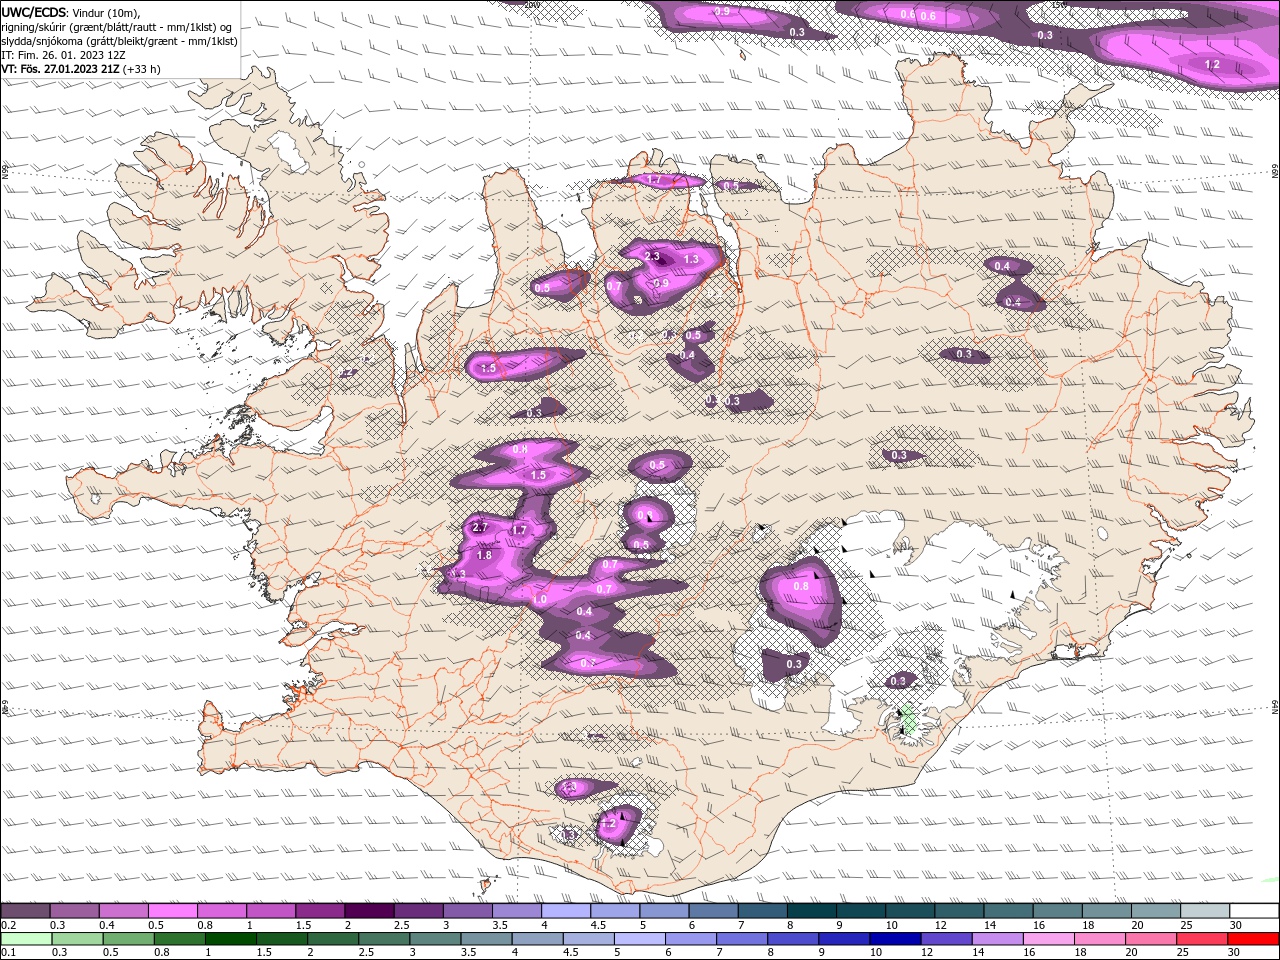Select the 'VT: Fös. 27.01.2023 21Z (+33 h)' line
This screenshot has width=1280, height=960.
pyautogui.click(x=81, y=69)
